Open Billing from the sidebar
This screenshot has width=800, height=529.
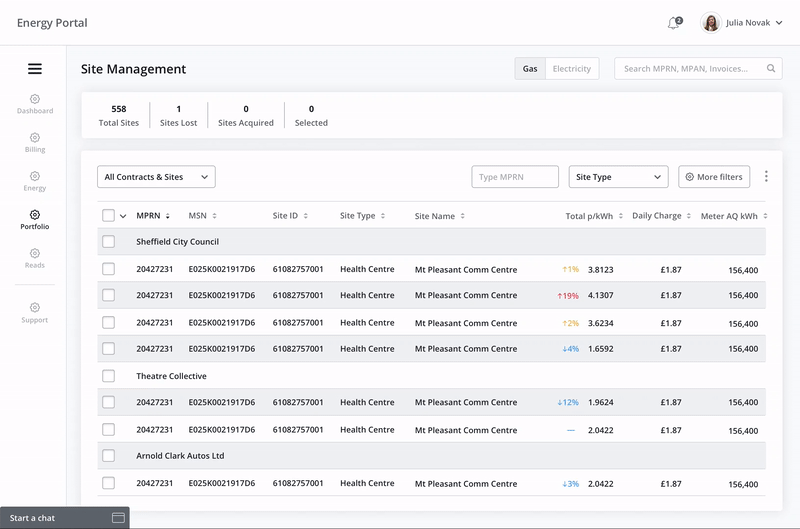35,143
